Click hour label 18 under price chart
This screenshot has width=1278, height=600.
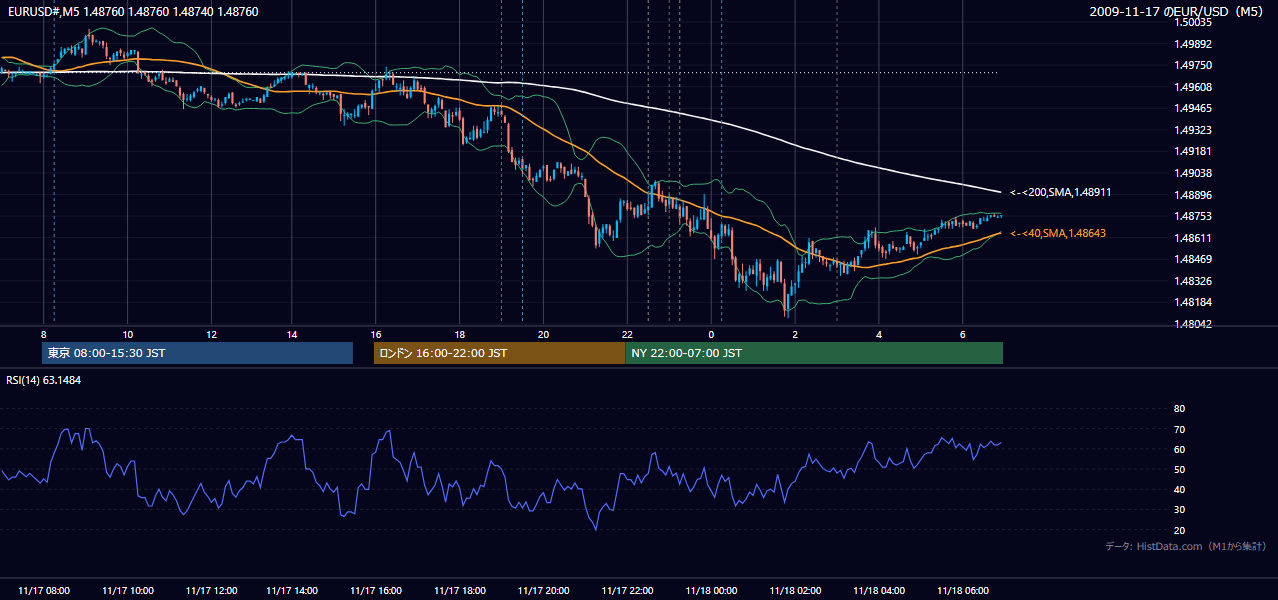pyautogui.click(x=459, y=334)
